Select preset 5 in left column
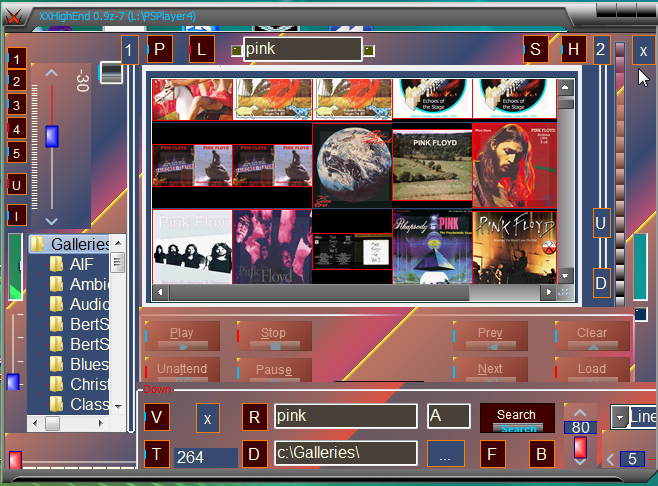 [x=17, y=153]
